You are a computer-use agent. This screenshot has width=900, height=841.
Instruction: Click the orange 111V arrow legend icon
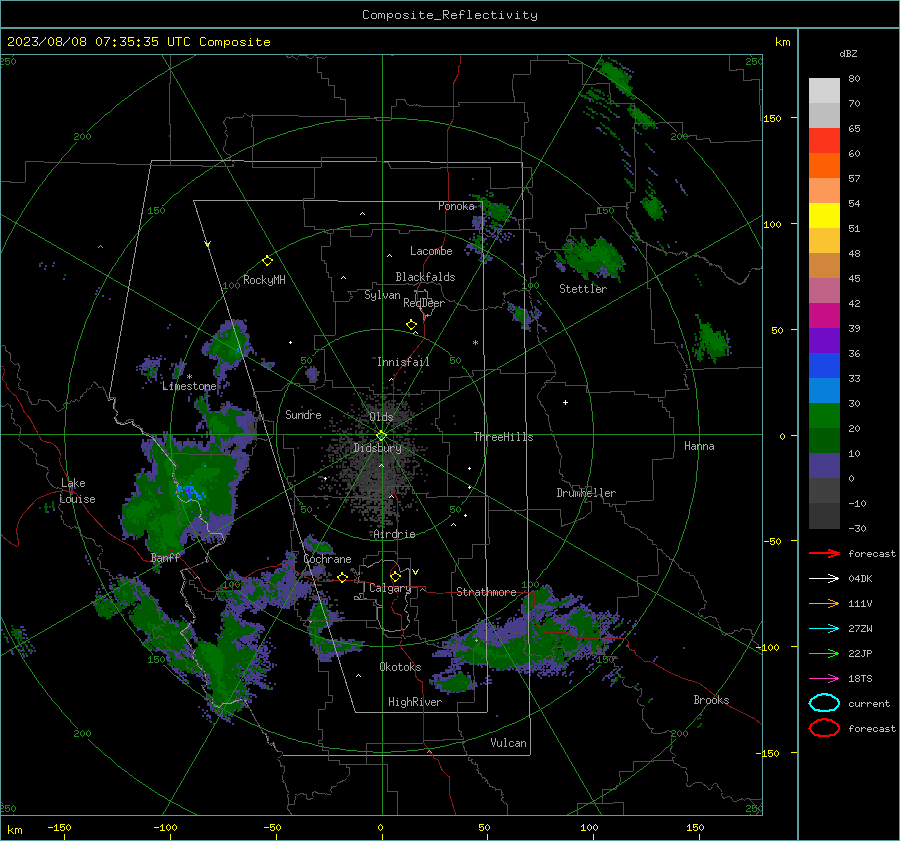click(824, 603)
